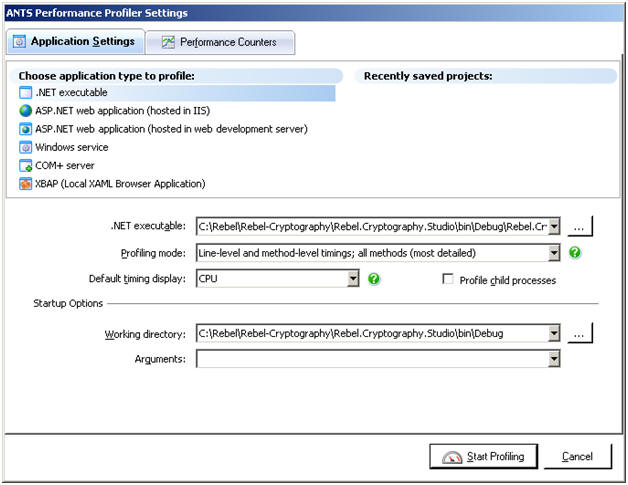Click the XBAP application icon
Viewport: 628px width, 485px height.
[x=25, y=184]
